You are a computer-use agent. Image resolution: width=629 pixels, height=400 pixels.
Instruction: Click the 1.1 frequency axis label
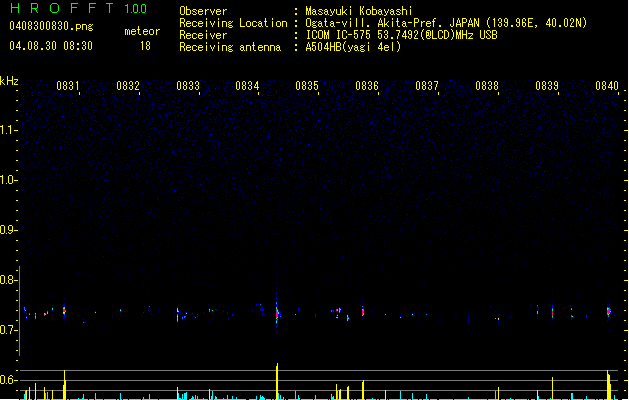click(x=8, y=130)
